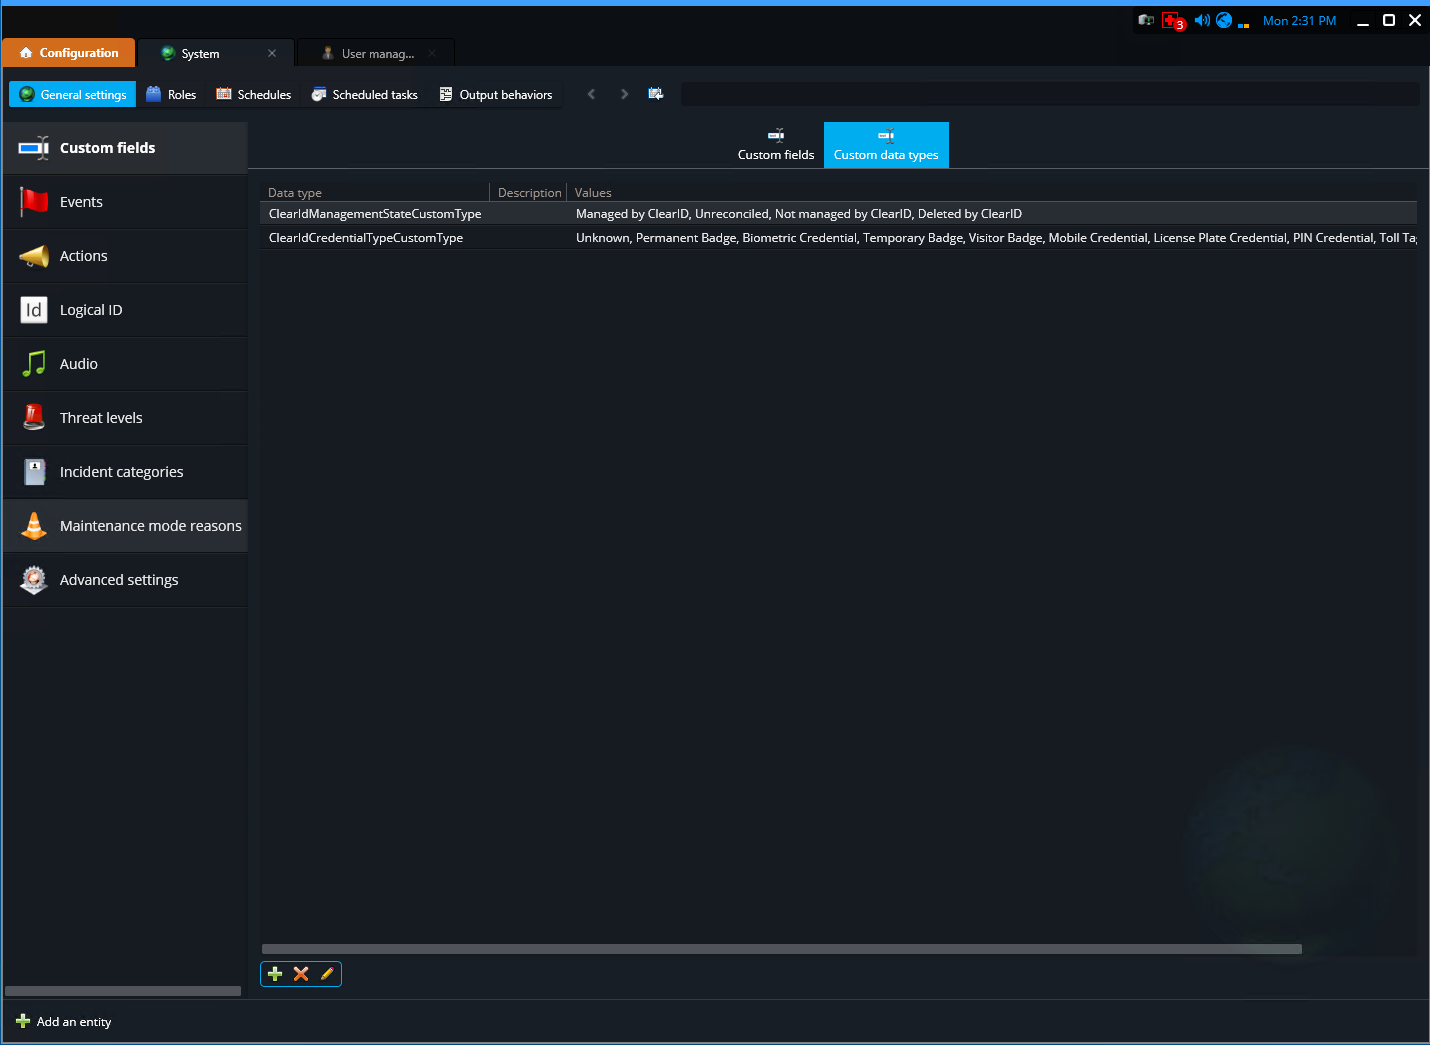Viewport: 1430px width, 1045px height.
Task: Edit selected data type with pencil icon
Action: tap(326, 973)
